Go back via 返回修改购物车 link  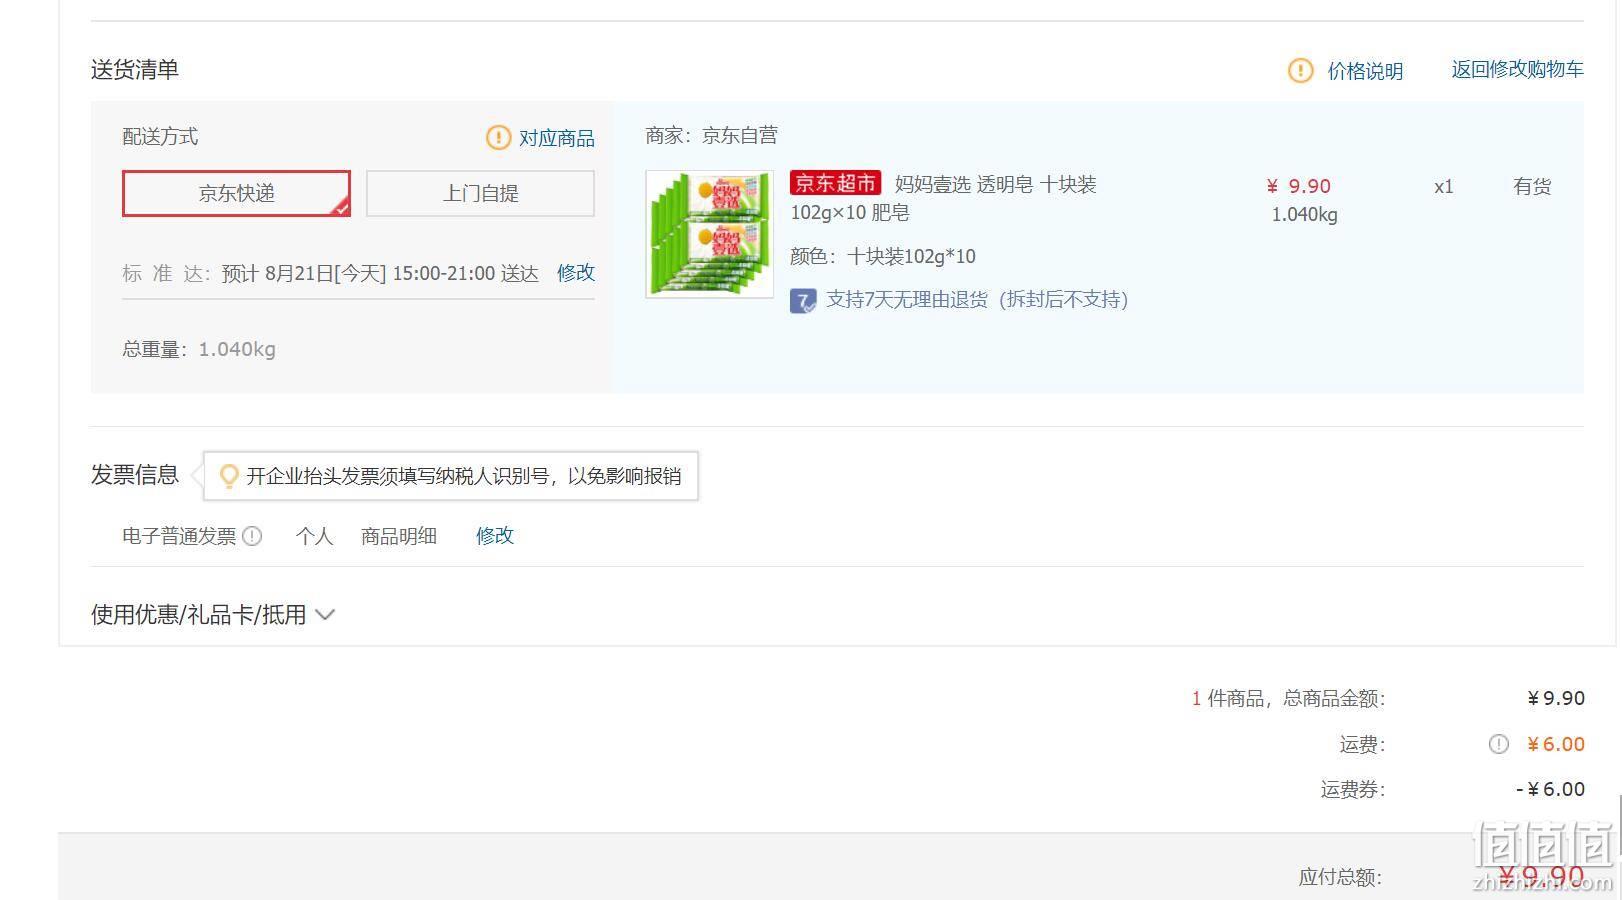click(x=1517, y=69)
